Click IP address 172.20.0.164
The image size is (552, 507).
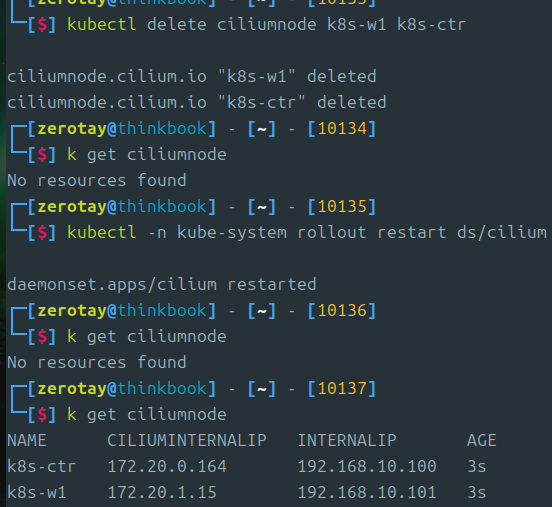[167, 467]
